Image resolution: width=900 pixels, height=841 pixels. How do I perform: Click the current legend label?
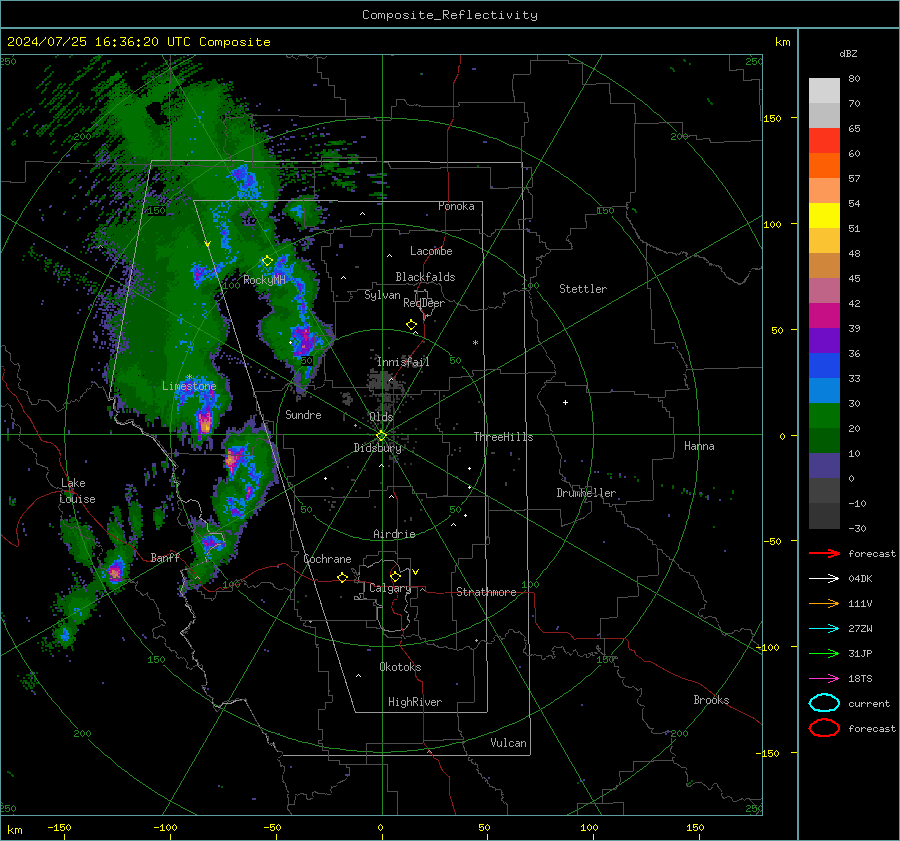(869, 703)
